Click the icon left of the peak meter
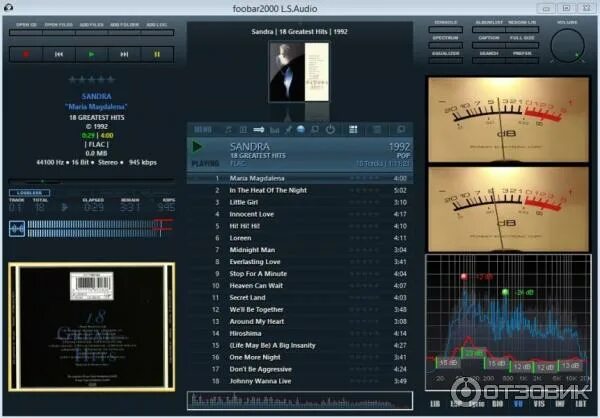The height and width of the screenshot is (418, 600). pyautogui.click(x=17, y=229)
